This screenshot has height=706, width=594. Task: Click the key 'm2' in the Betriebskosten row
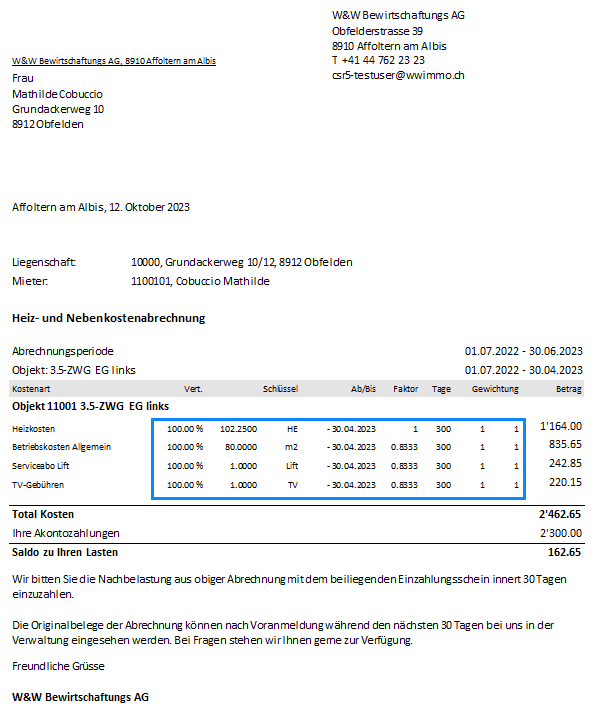(291, 447)
